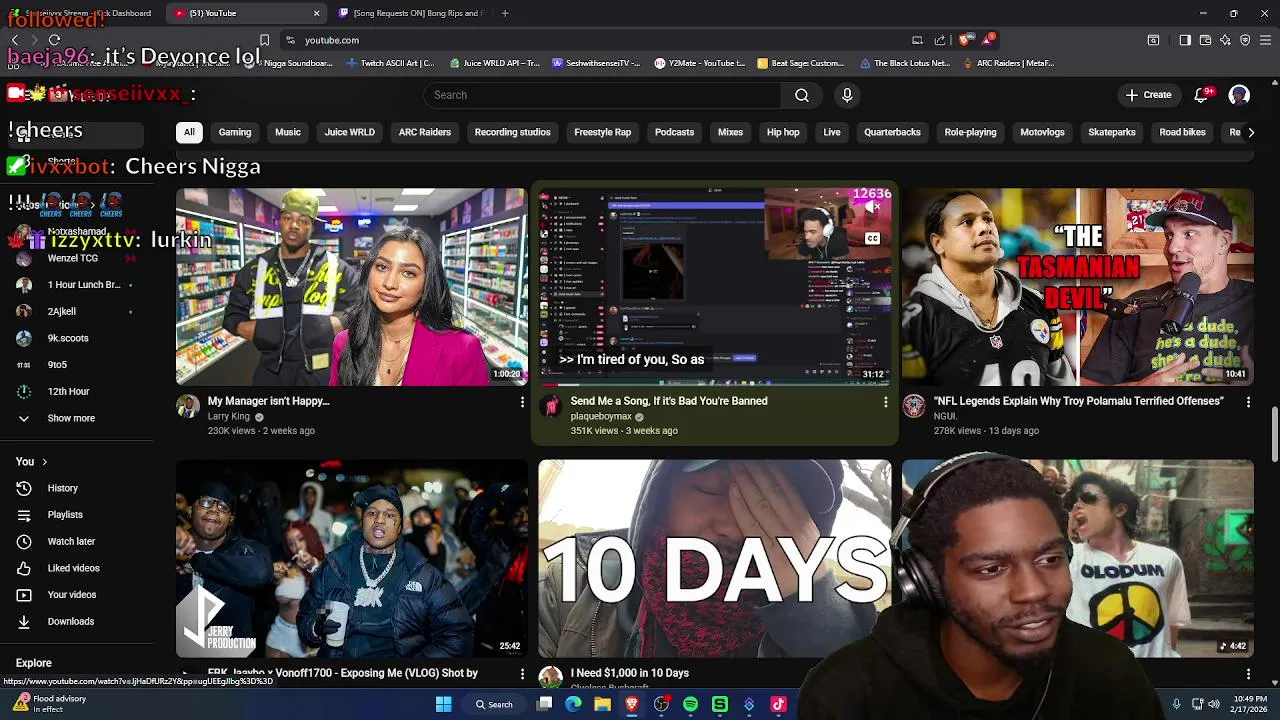Select the Quarterbacks category chip
This screenshot has width=1280, height=720.
click(892, 132)
